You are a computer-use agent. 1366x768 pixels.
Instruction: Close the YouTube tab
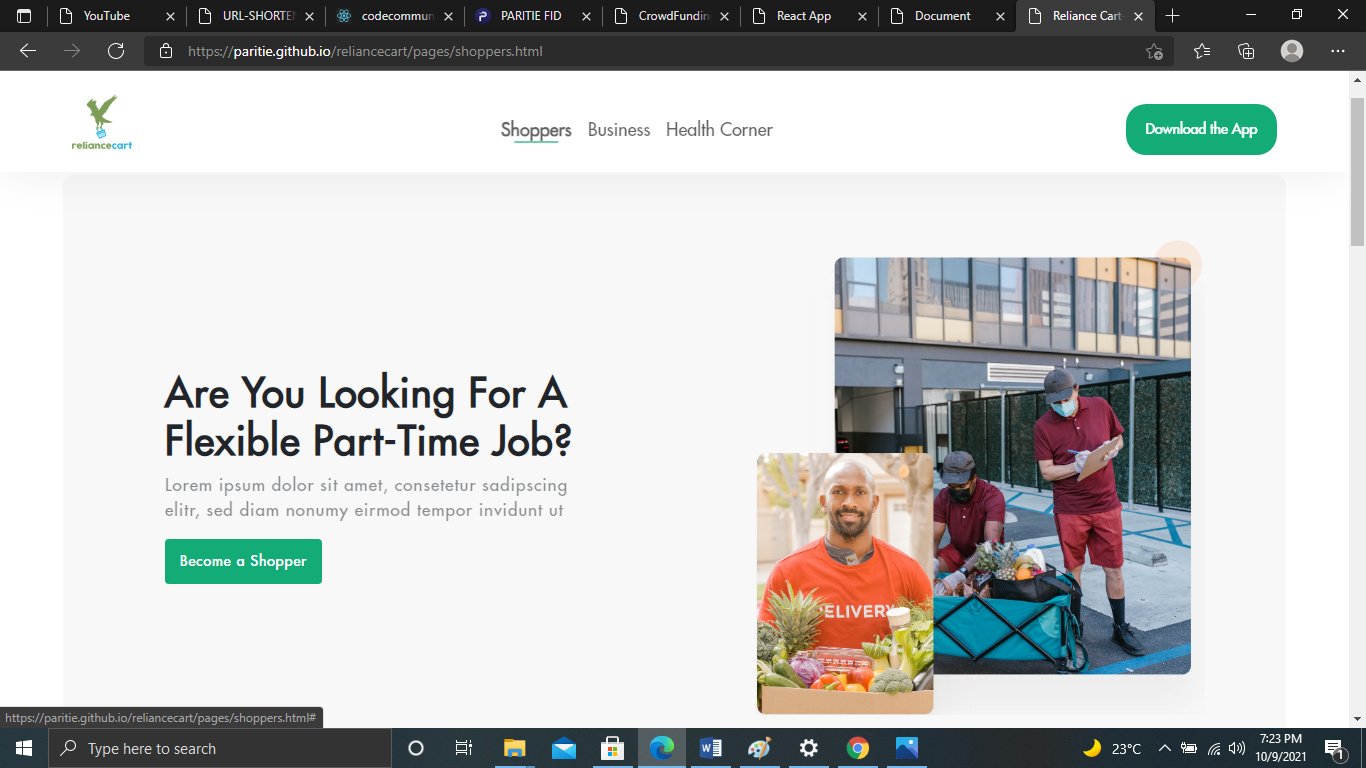[x=170, y=16]
